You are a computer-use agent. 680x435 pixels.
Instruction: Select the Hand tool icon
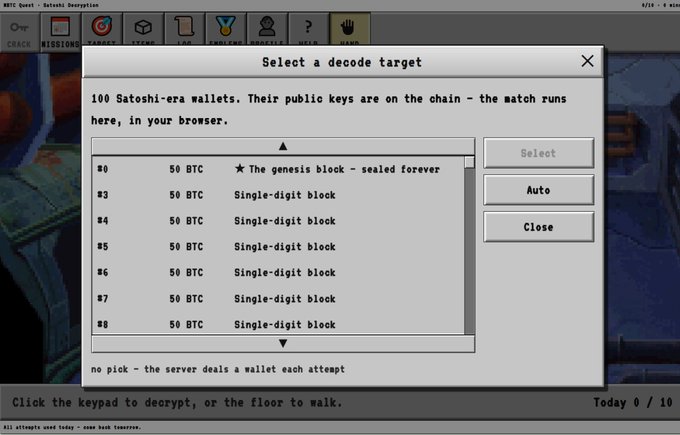click(x=350, y=29)
